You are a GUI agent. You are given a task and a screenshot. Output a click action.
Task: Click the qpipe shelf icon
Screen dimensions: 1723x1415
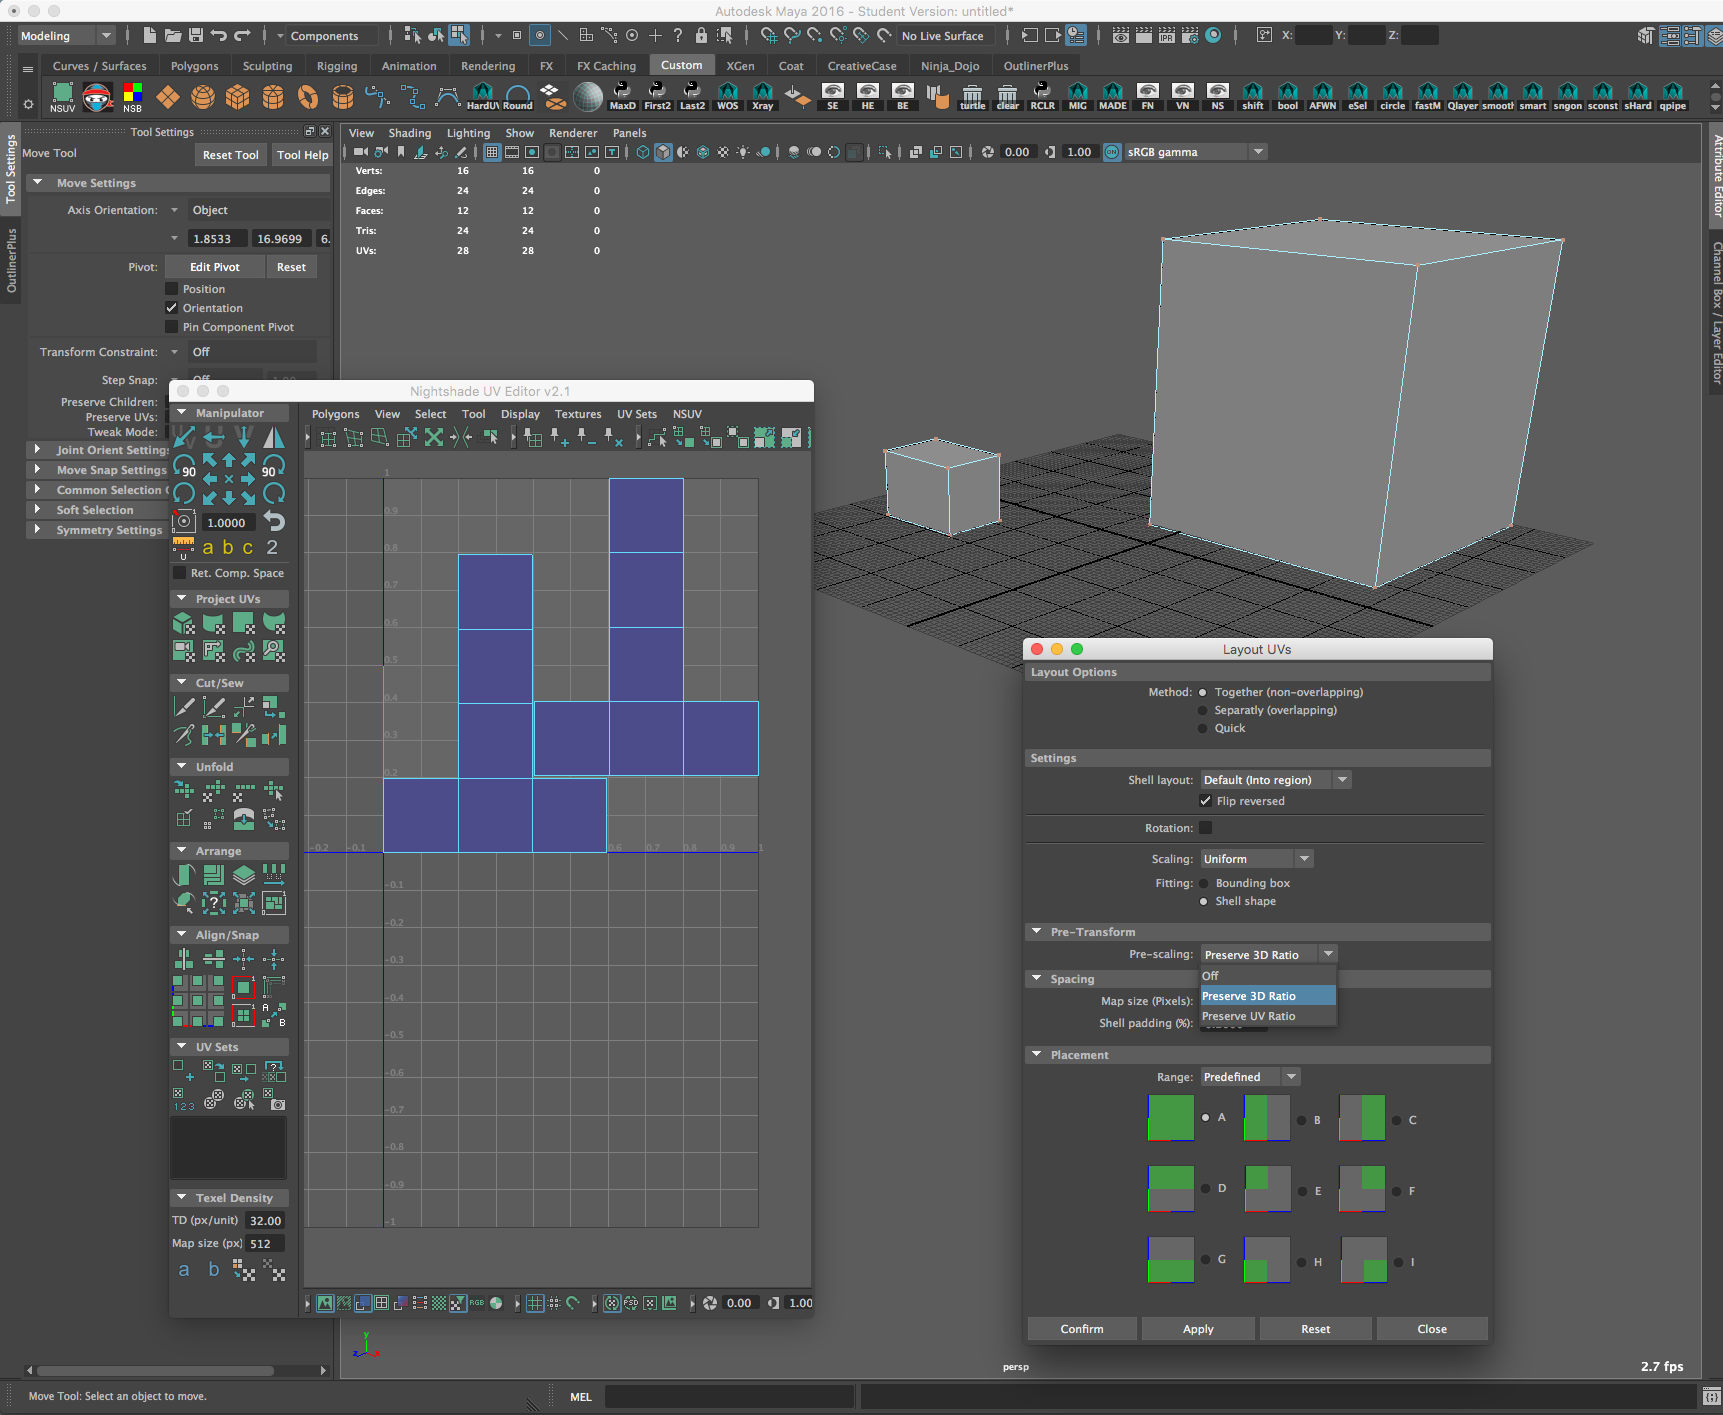[1672, 97]
